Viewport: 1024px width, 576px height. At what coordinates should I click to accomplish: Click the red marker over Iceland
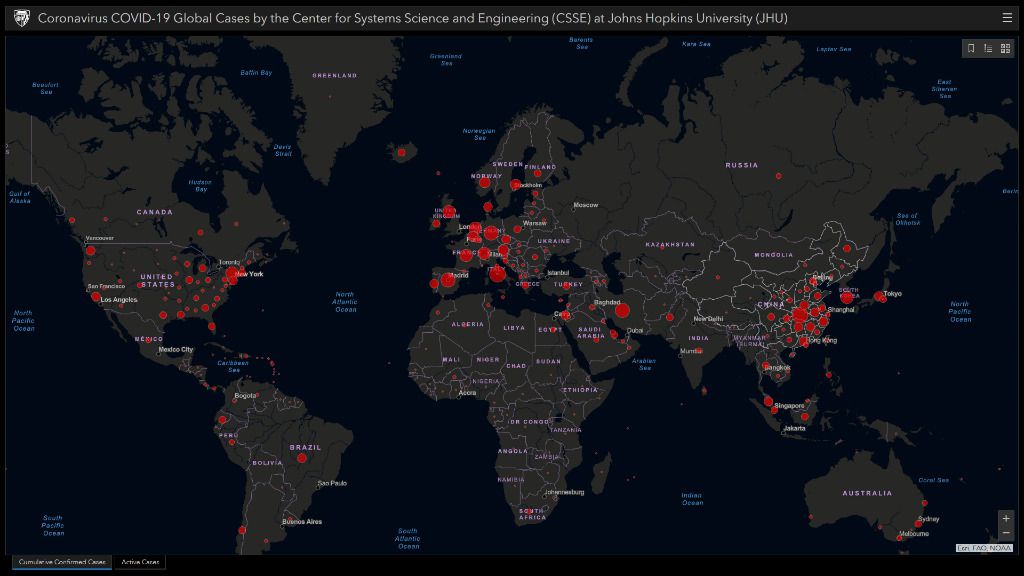[x=401, y=152]
